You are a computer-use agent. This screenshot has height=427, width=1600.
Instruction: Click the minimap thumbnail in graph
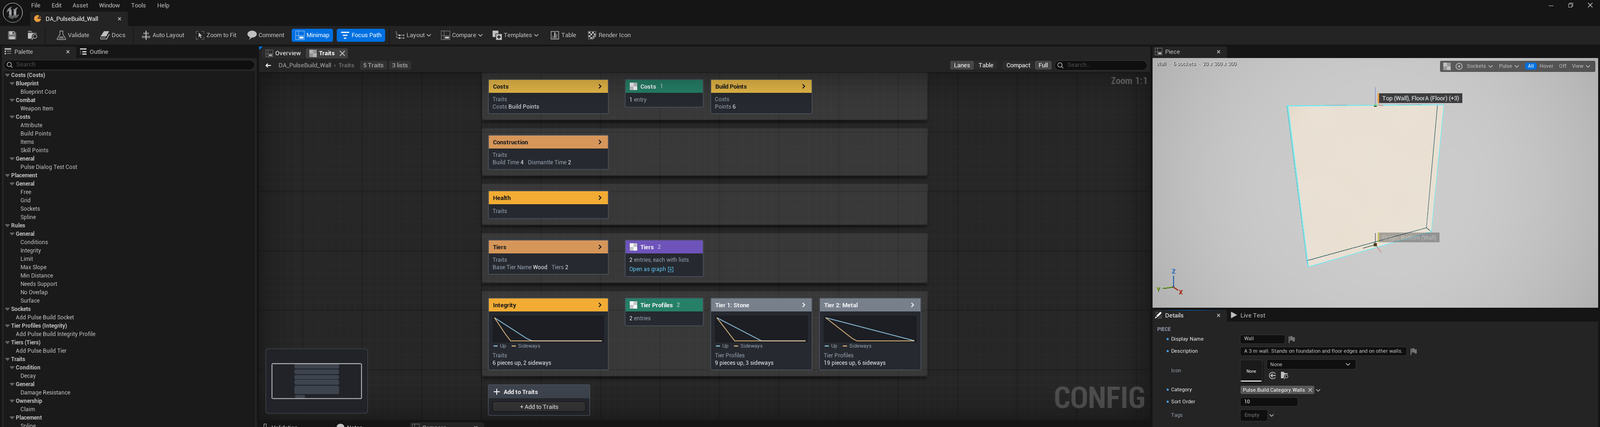(317, 381)
